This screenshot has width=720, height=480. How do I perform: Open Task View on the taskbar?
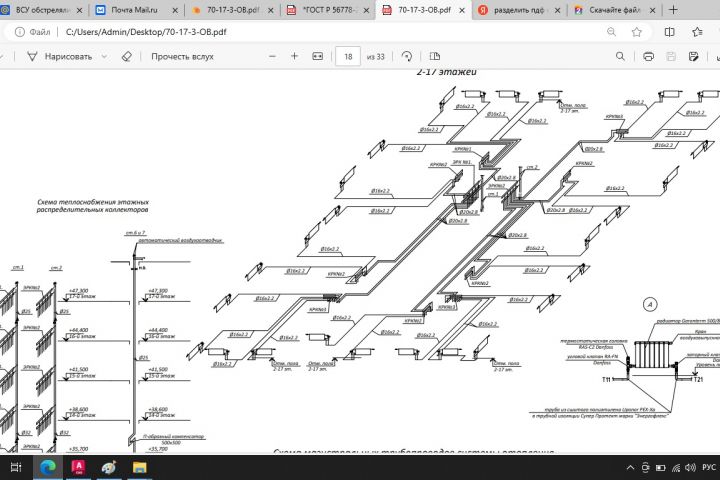click(16, 468)
